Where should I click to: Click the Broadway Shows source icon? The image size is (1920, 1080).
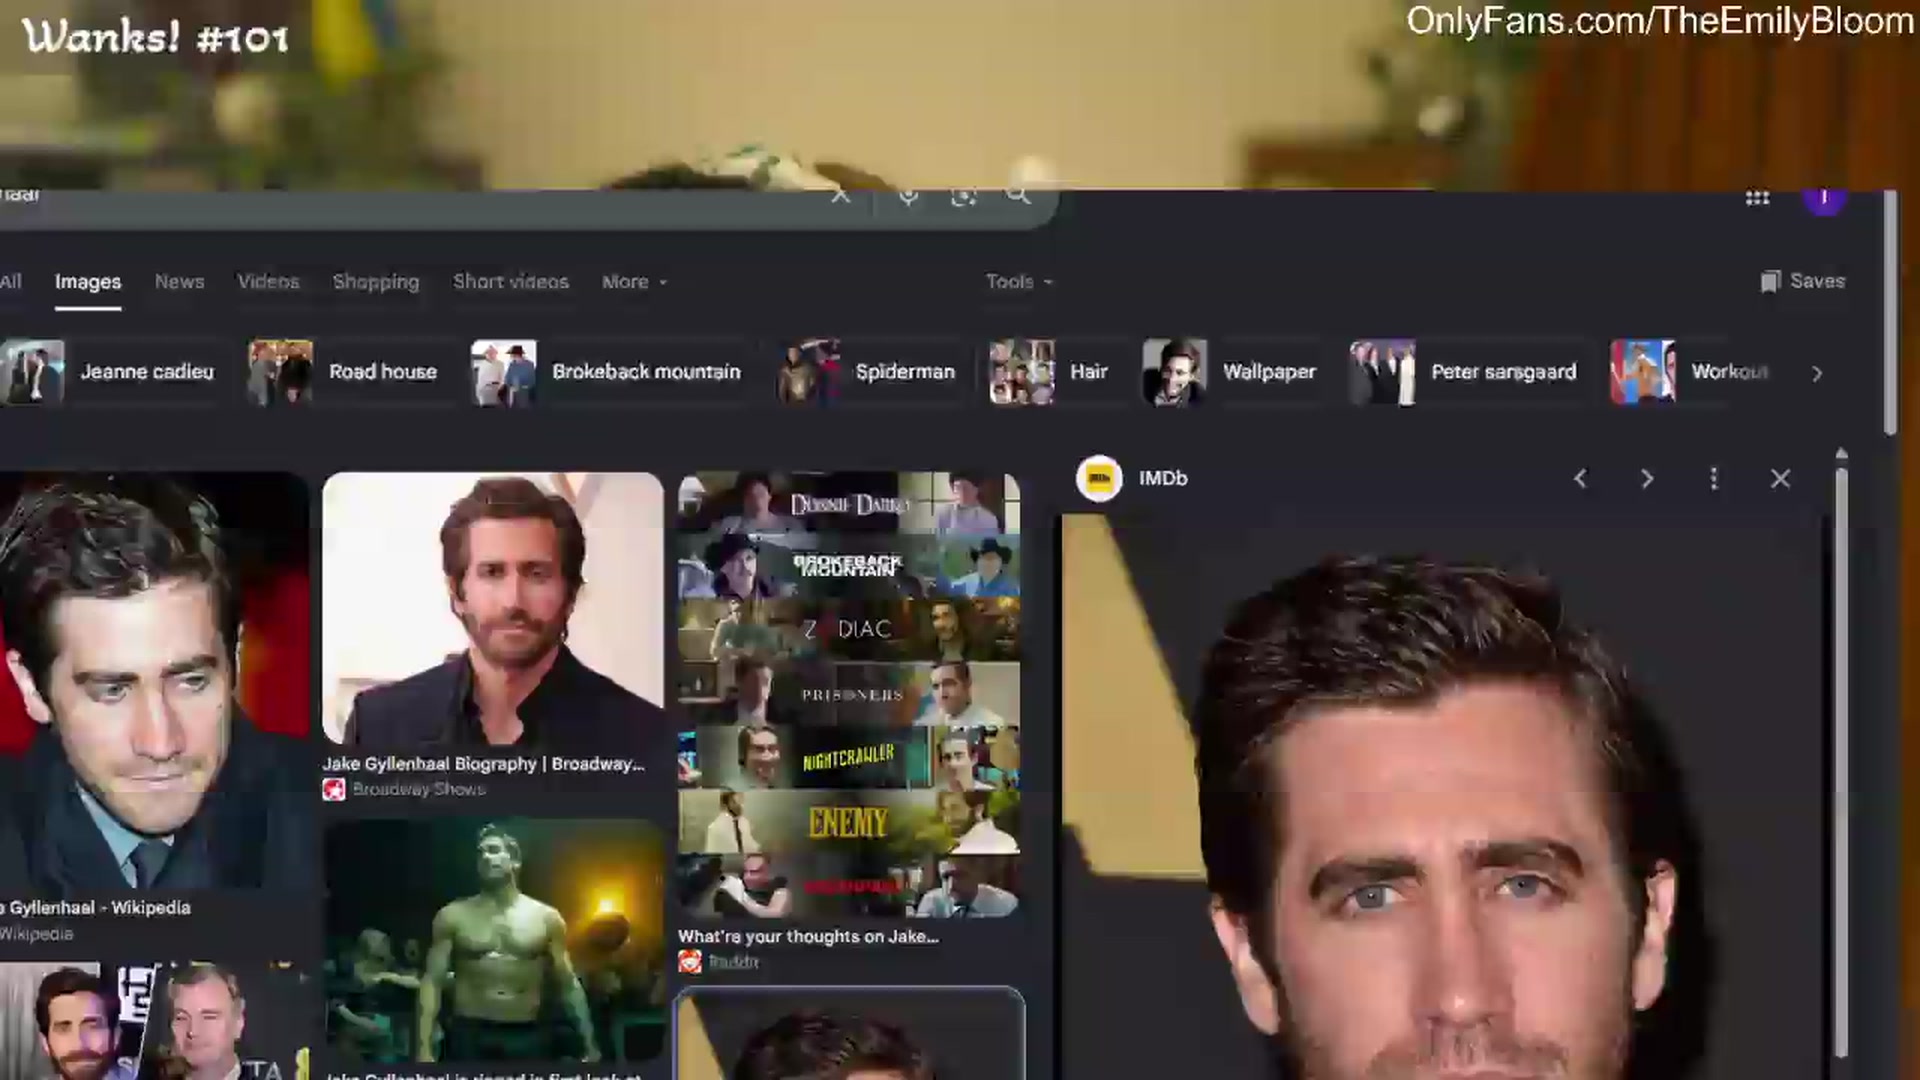(x=334, y=789)
